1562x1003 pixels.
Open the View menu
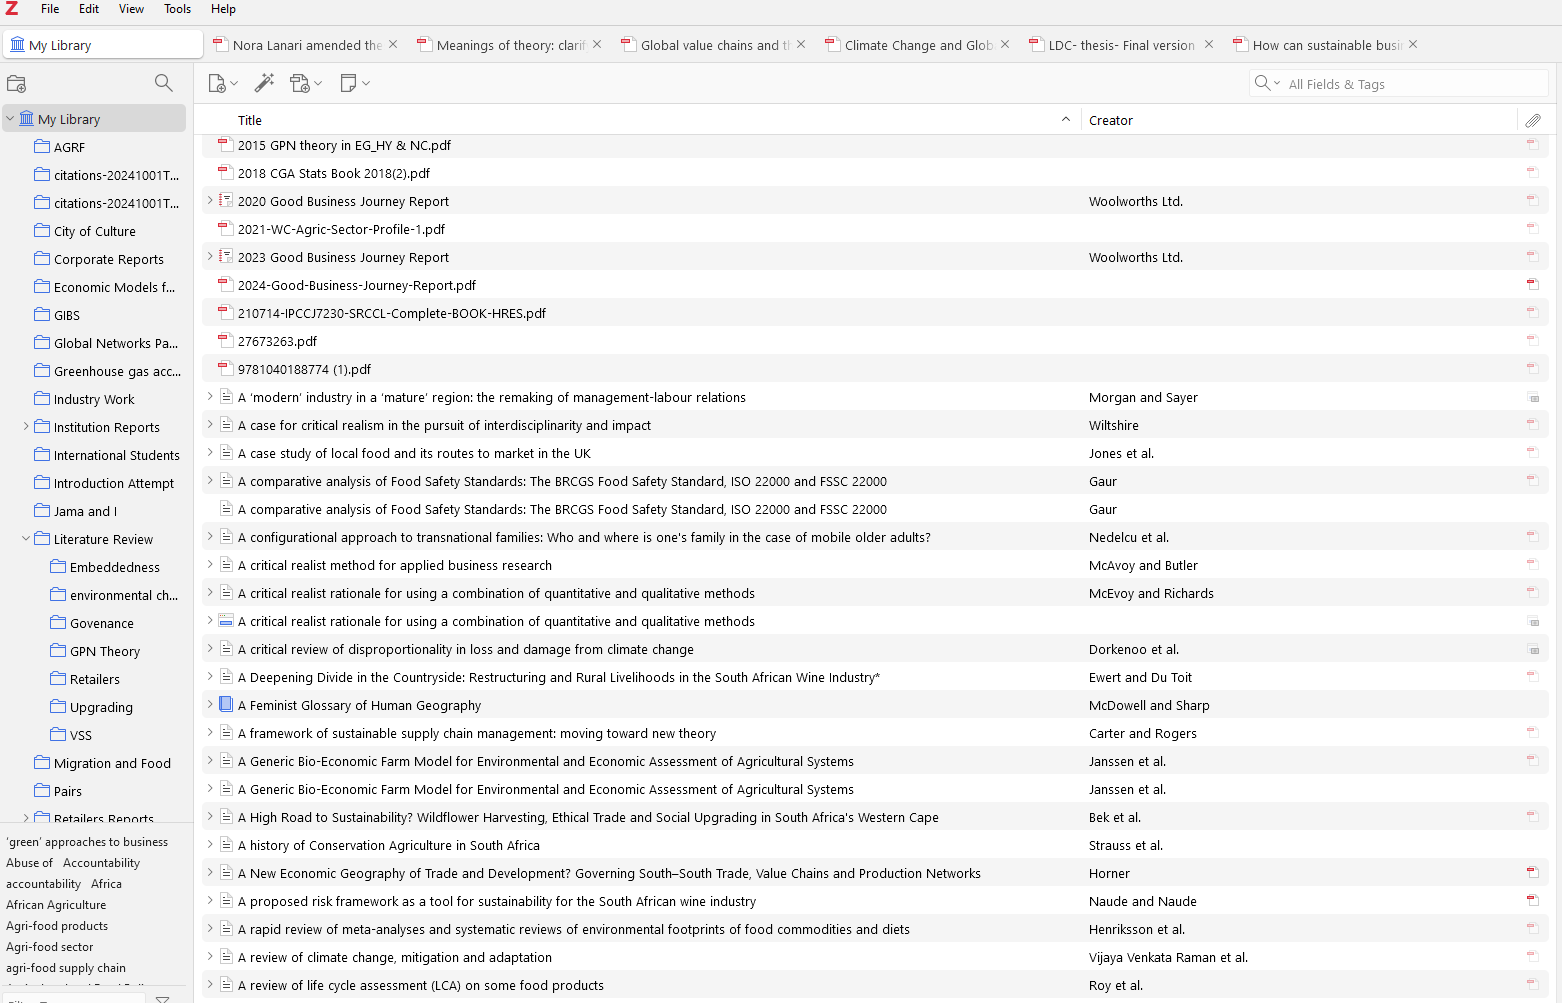click(x=131, y=9)
